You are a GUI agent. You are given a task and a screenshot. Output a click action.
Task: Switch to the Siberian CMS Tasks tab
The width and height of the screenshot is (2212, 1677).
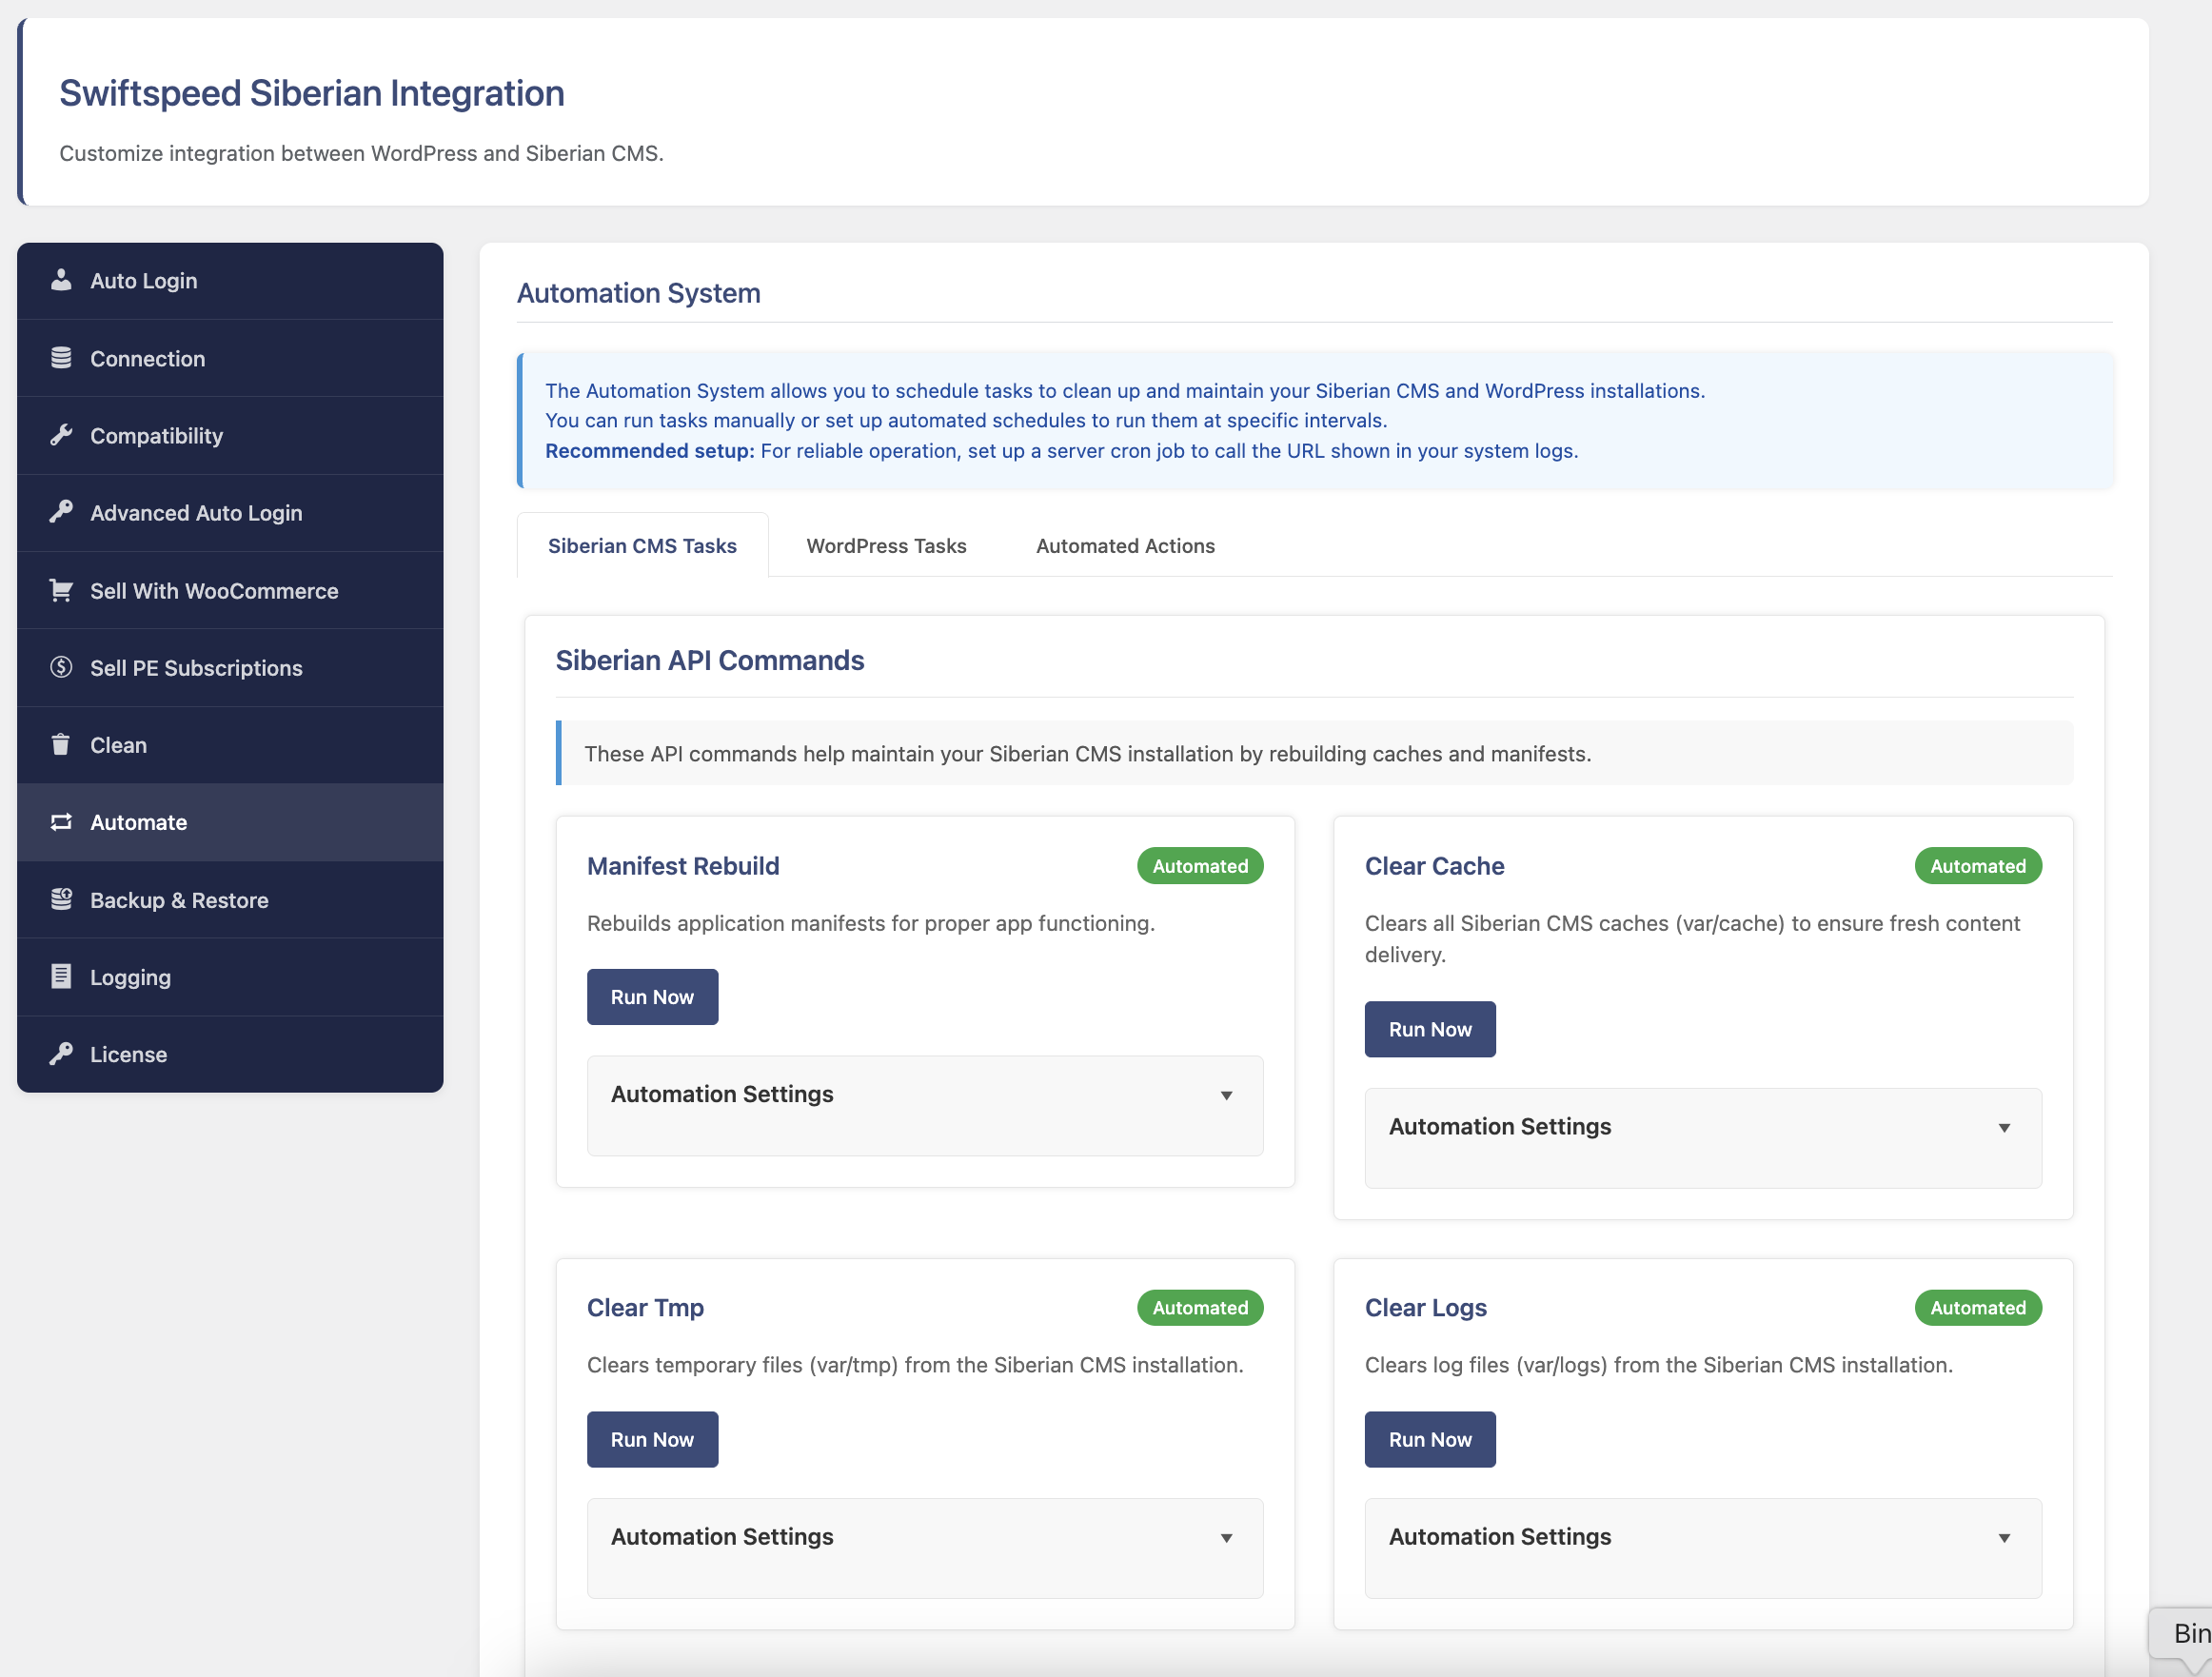pyautogui.click(x=642, y=546)
